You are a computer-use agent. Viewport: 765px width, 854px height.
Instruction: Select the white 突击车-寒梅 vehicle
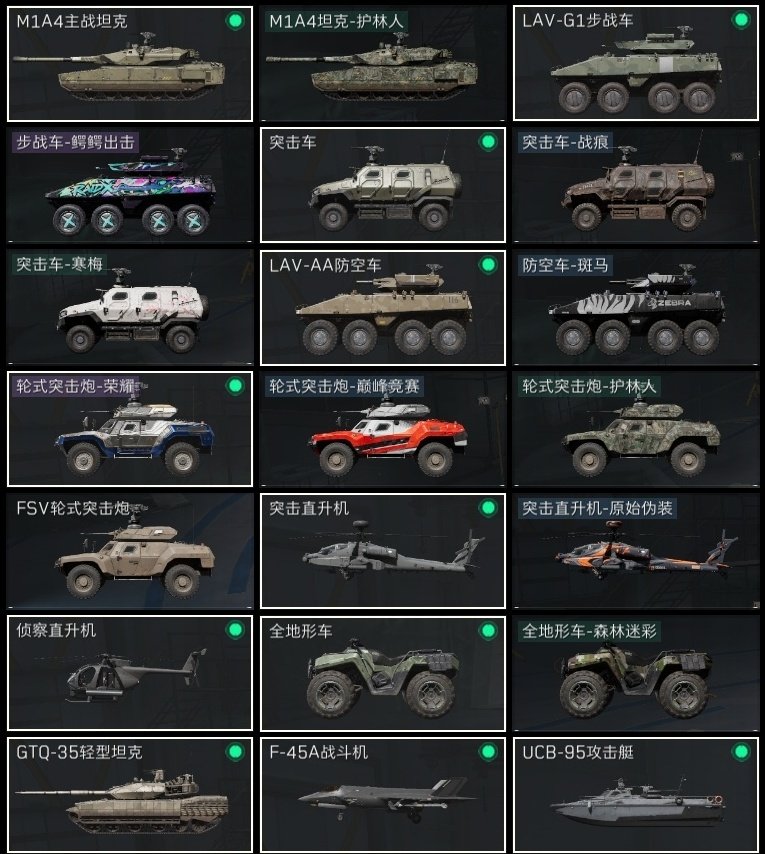tap(130, 308)
